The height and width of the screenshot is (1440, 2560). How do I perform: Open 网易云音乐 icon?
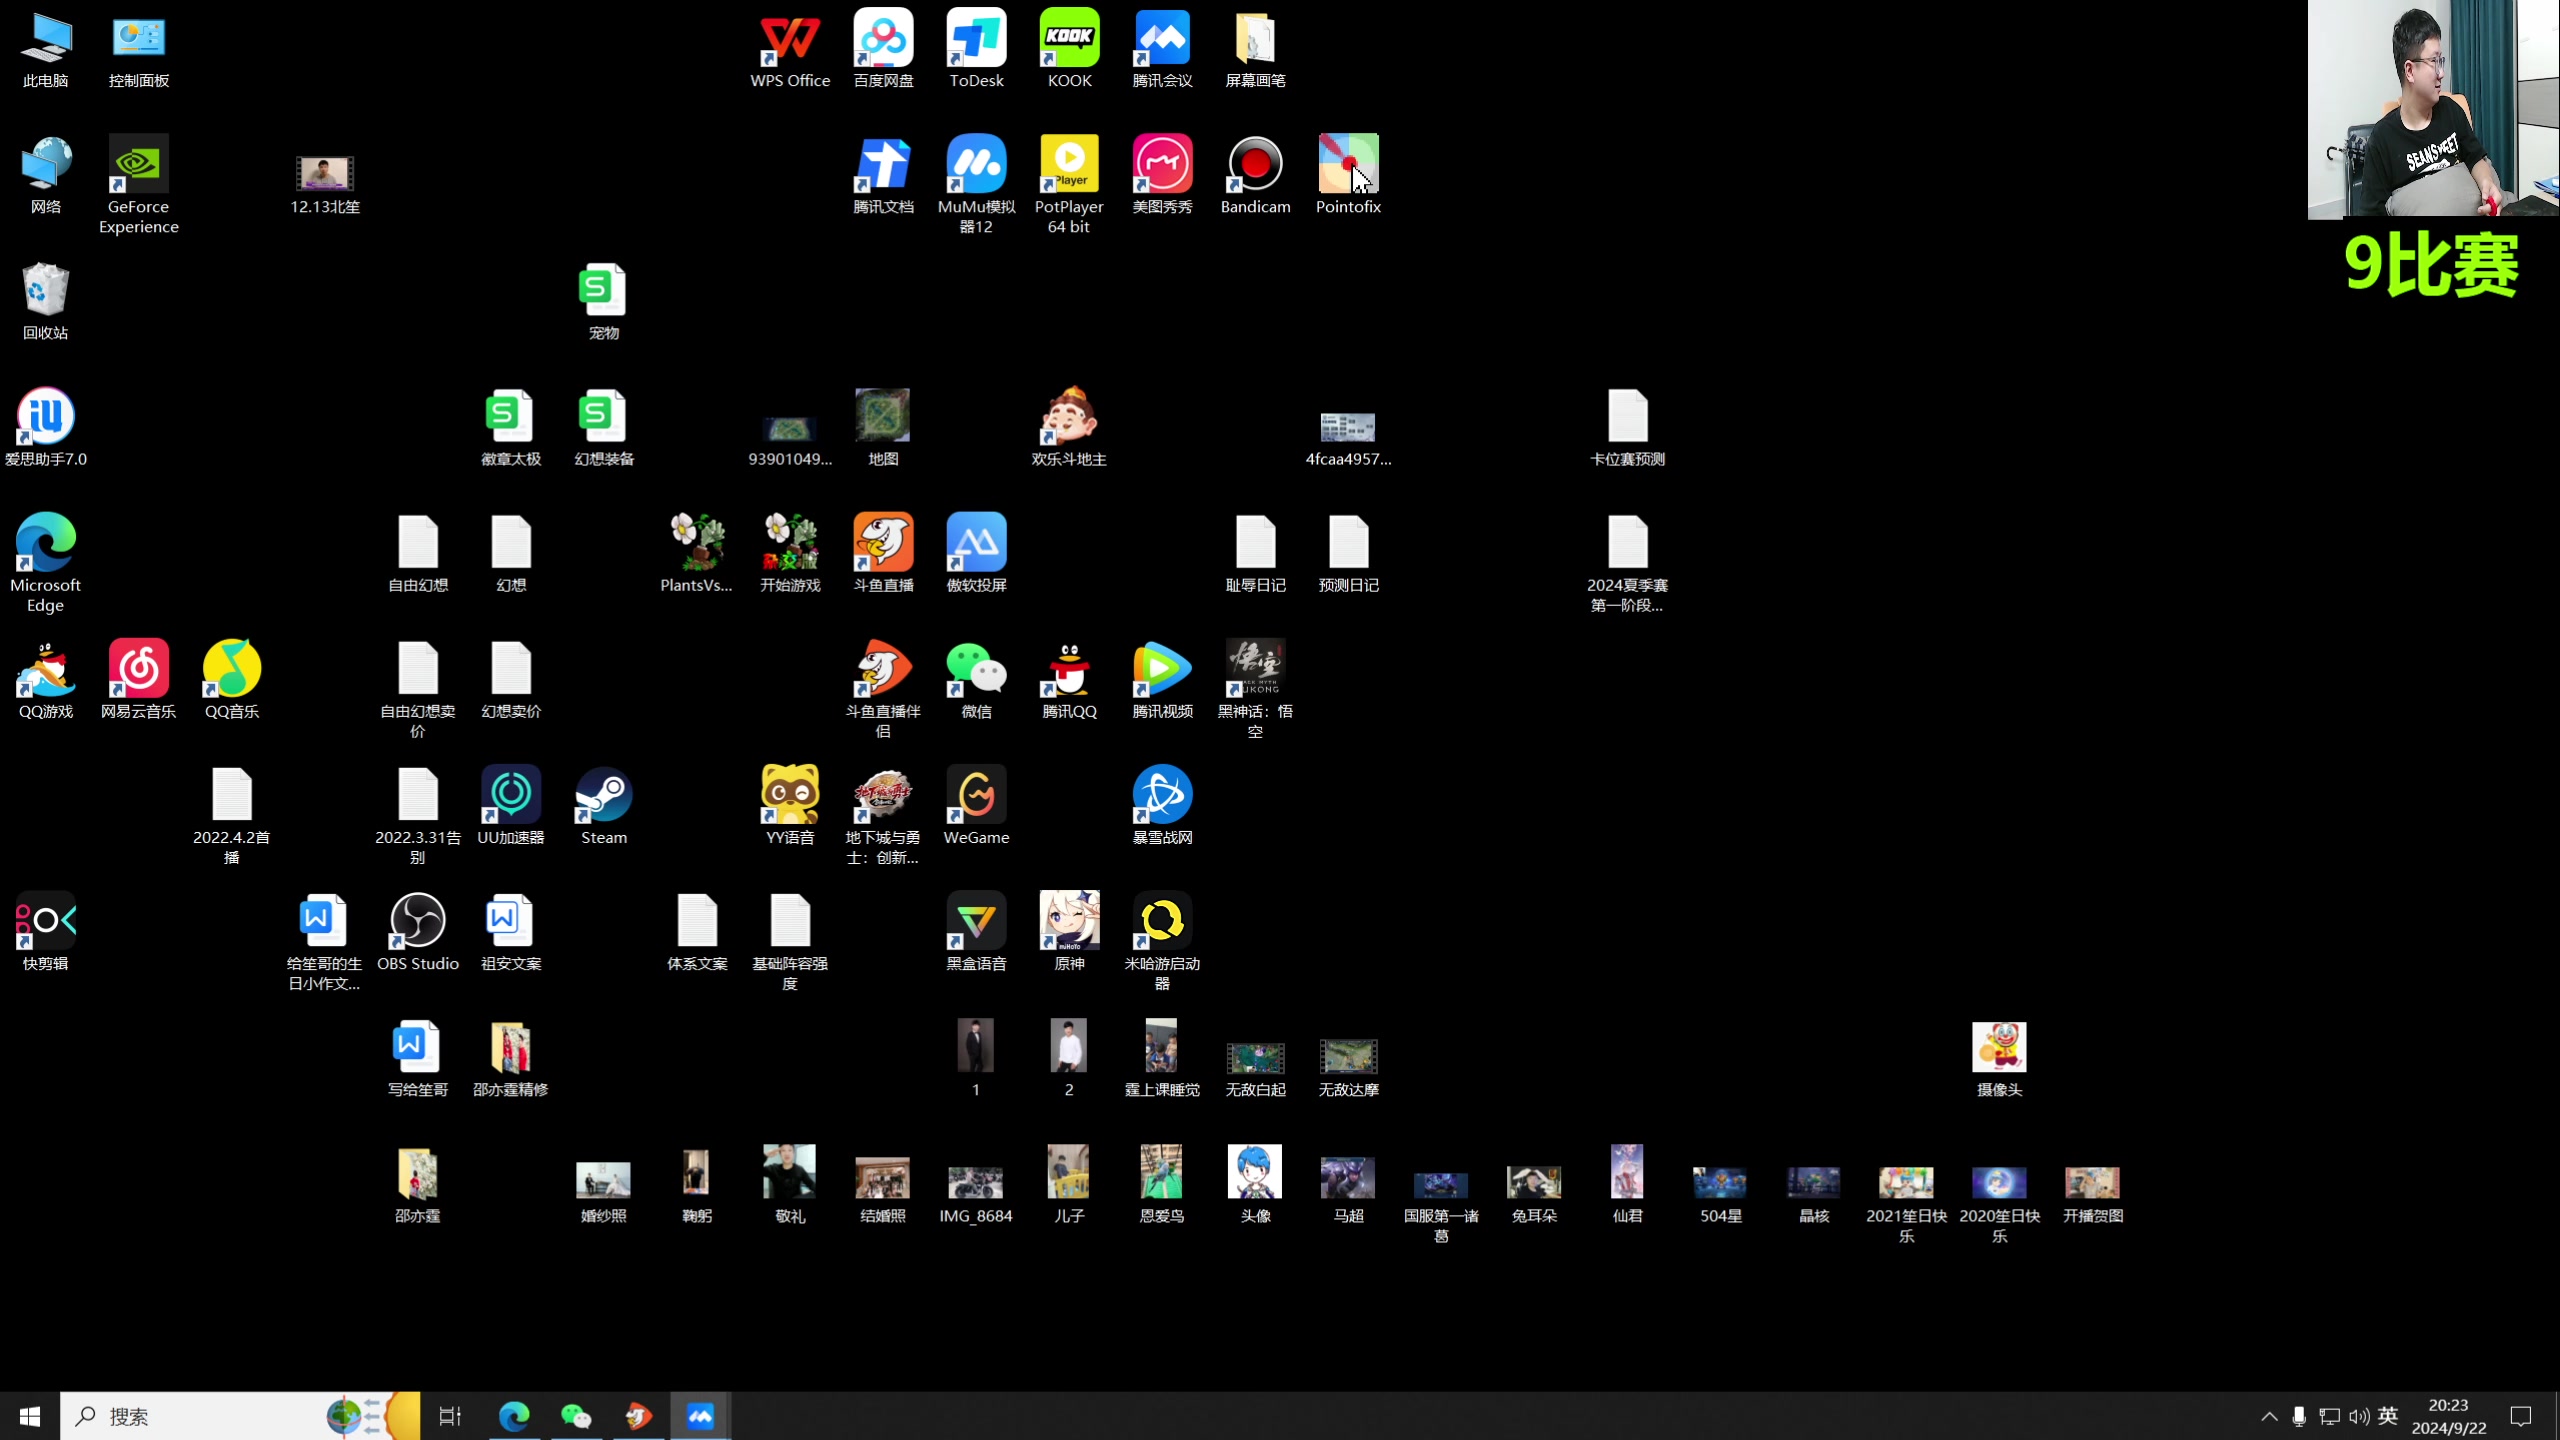pos(138,680)
